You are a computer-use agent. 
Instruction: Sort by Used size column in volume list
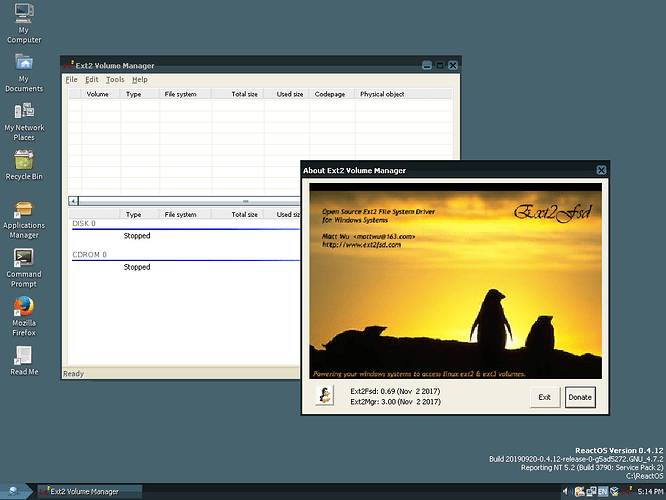tap(286, 94)
